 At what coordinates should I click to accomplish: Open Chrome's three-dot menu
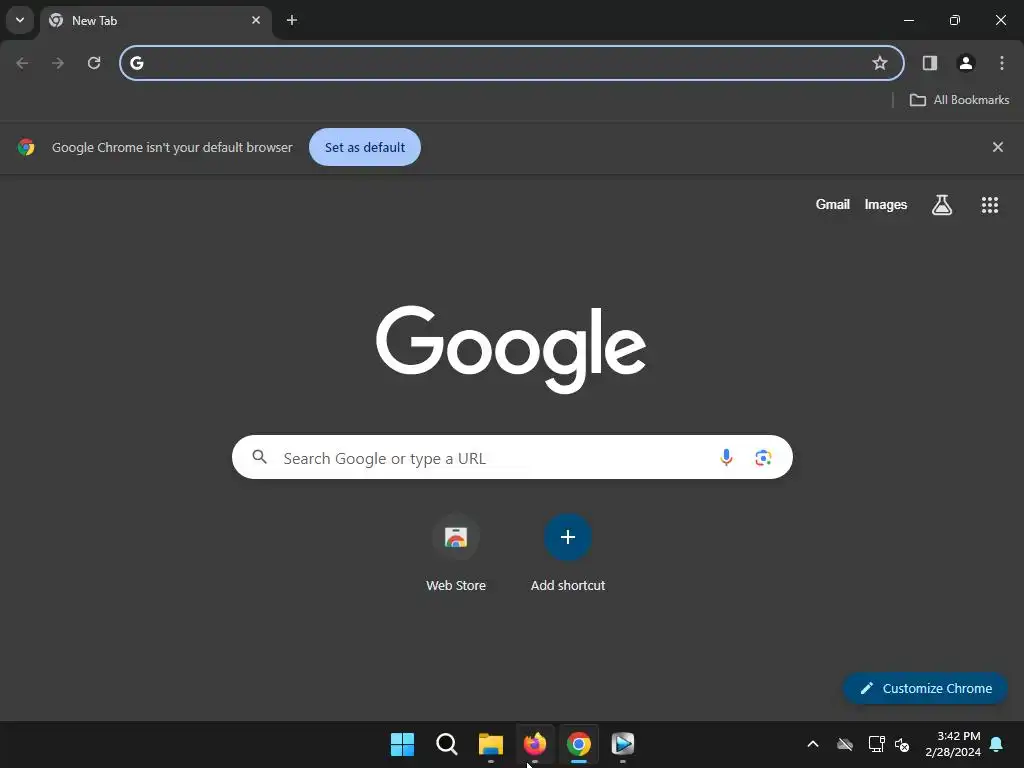(x=1002, y=63)
